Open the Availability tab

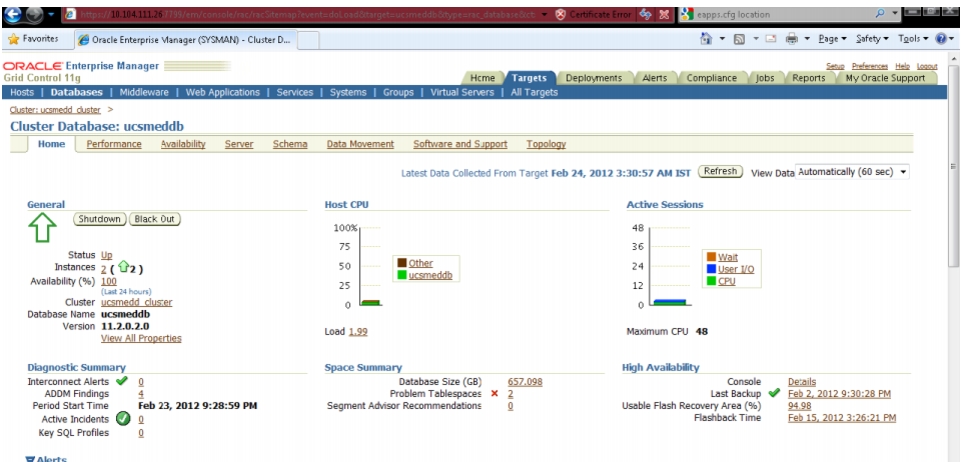pos(183,144)
